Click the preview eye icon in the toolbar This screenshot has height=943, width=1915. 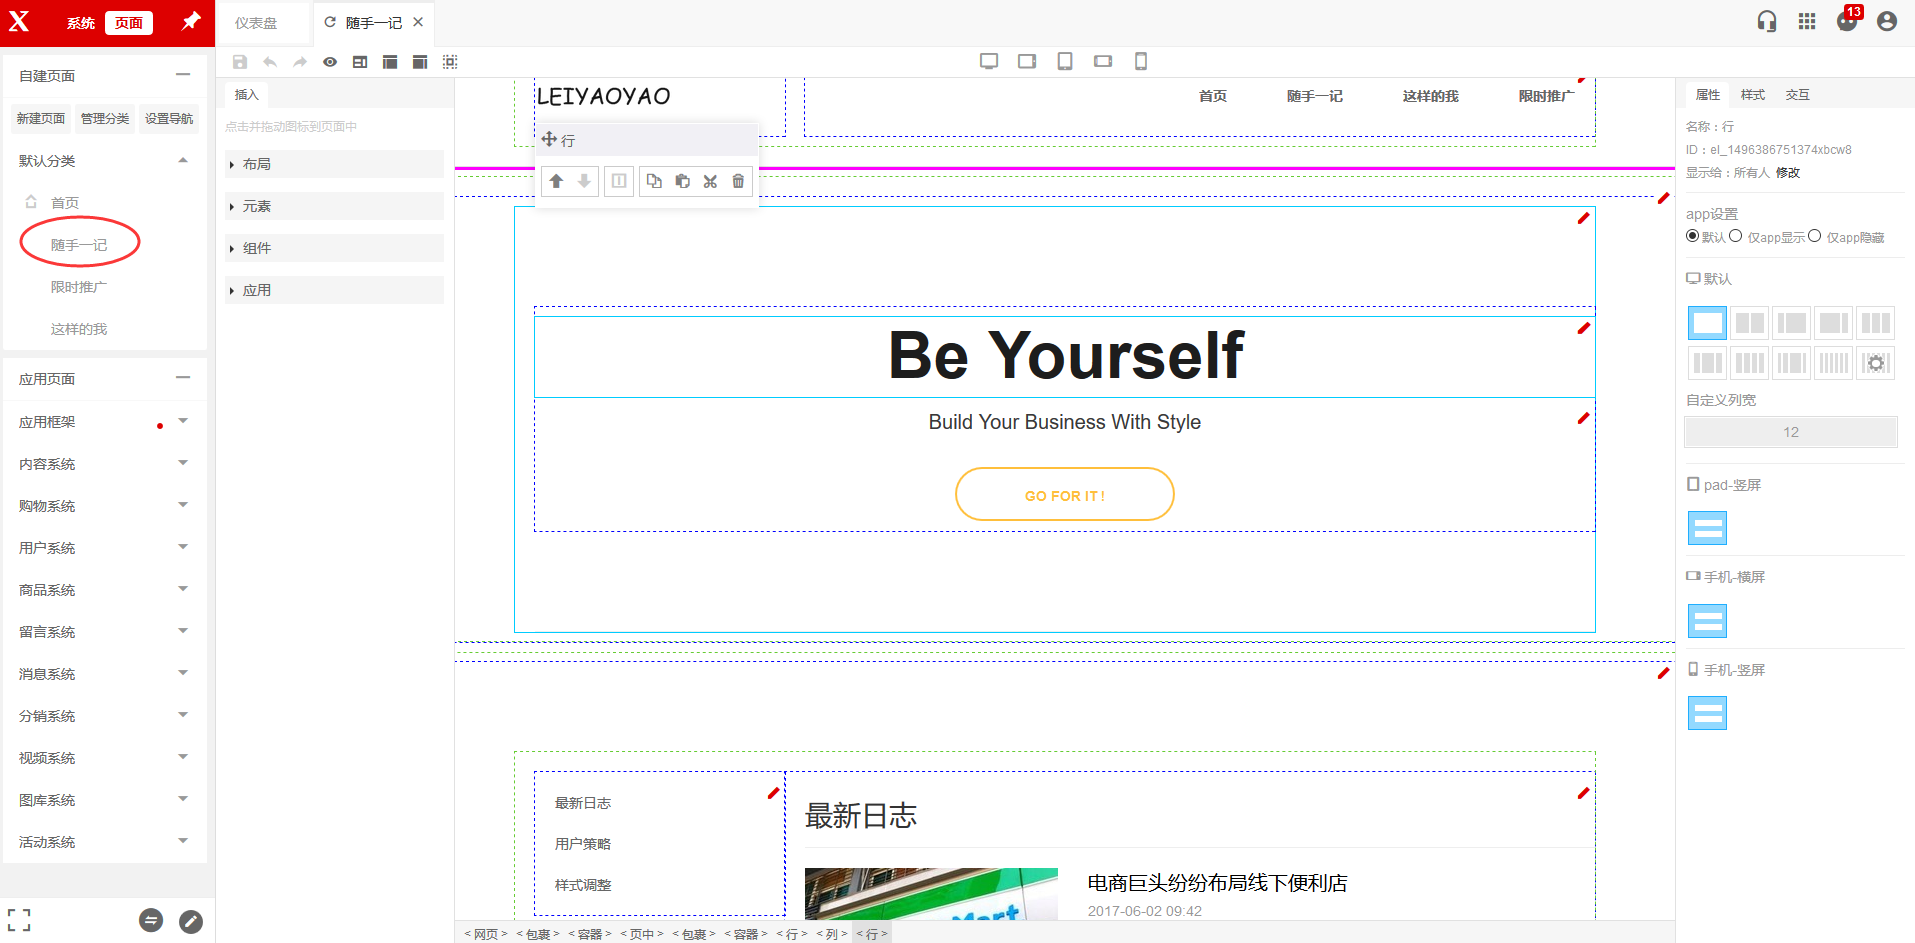(330, 62)
